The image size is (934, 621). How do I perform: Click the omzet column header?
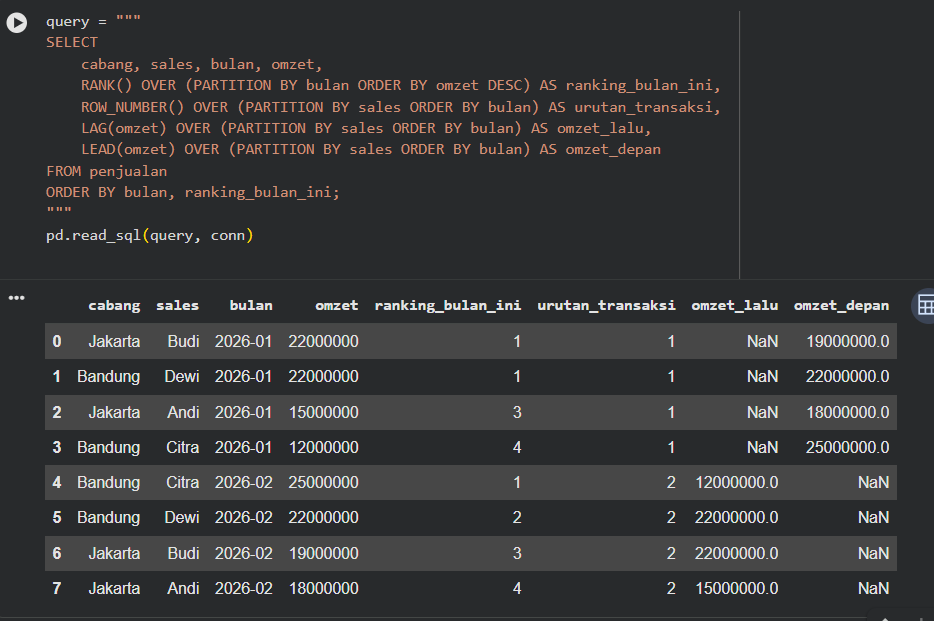[337, 305]
